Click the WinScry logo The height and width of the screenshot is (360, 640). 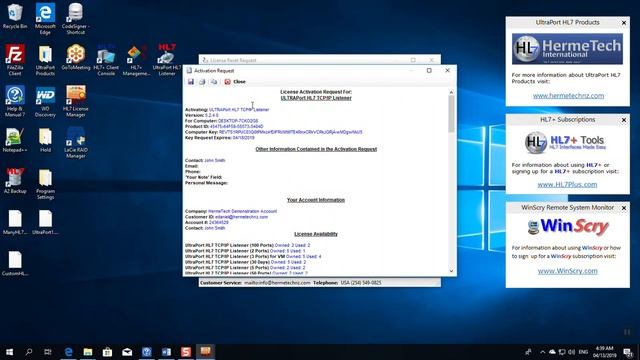568,227
